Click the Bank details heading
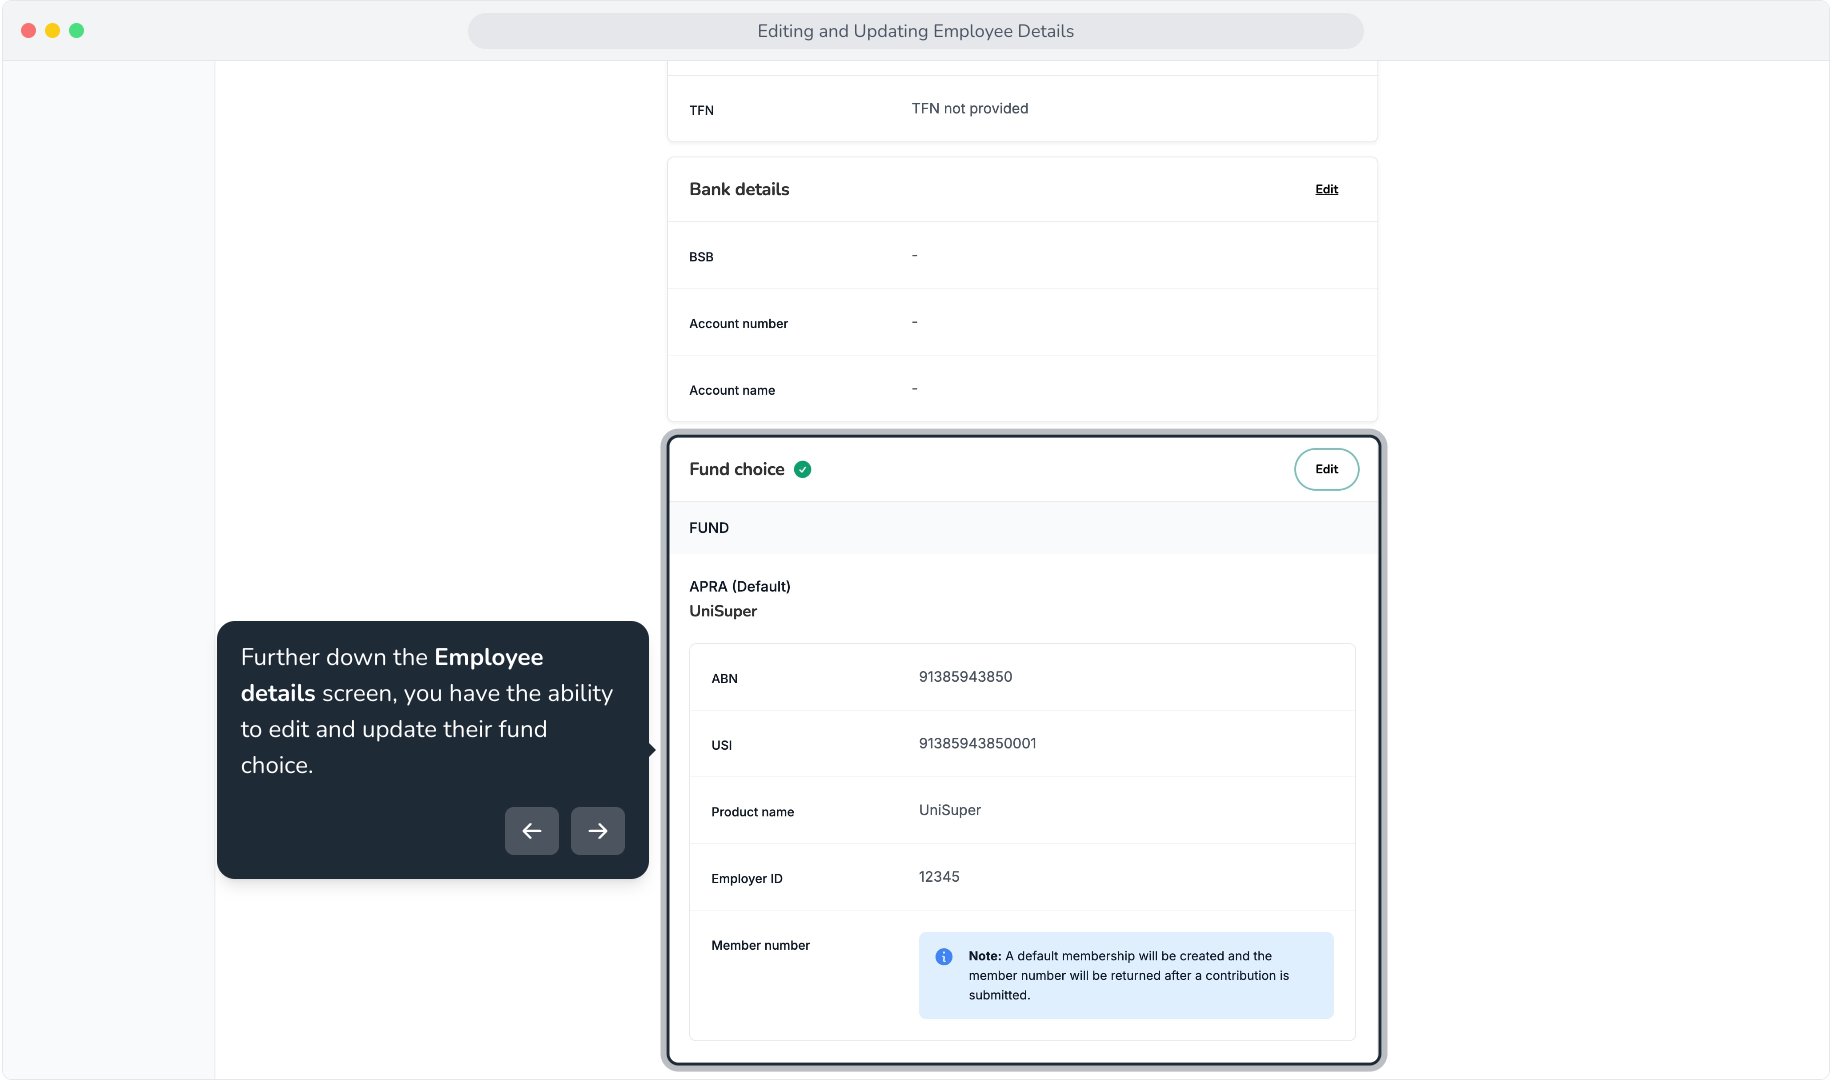 [x=739, y=189]
